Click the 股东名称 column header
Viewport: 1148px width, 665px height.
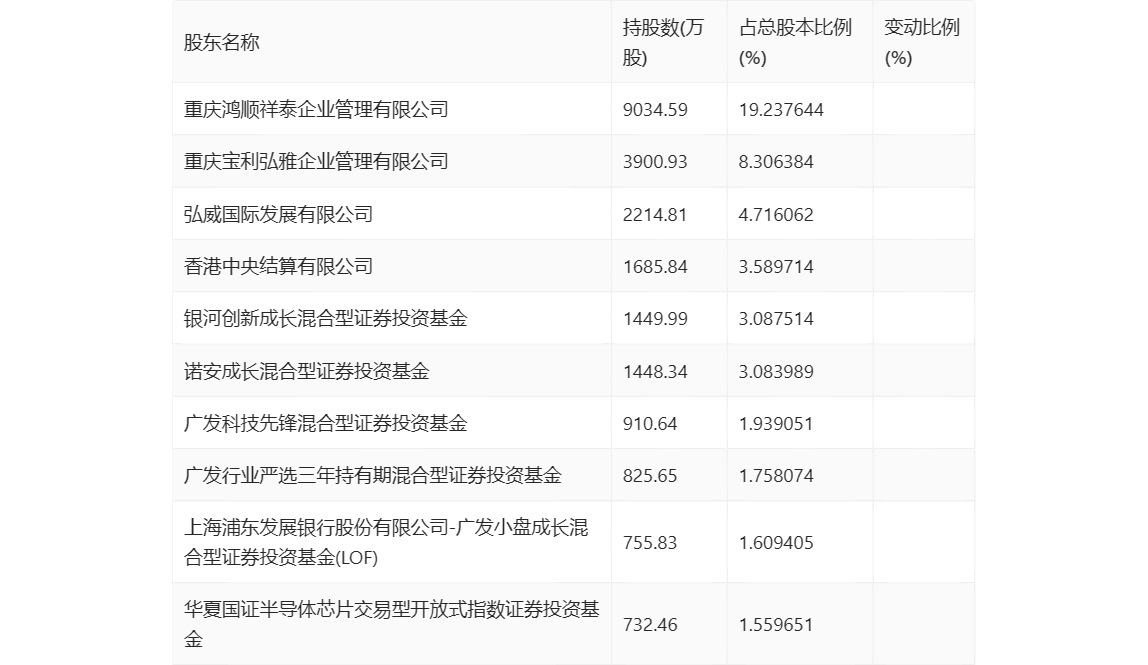pos(222,42)
